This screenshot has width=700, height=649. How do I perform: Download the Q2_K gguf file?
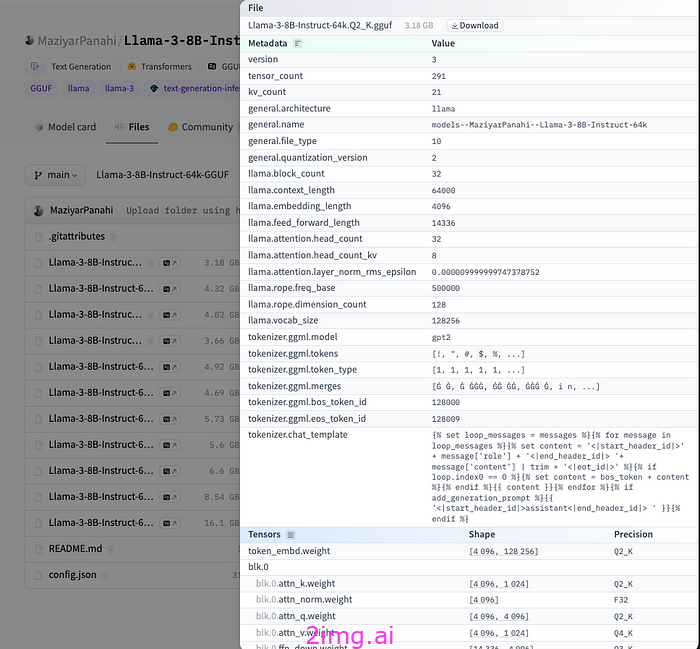[475, 25]
